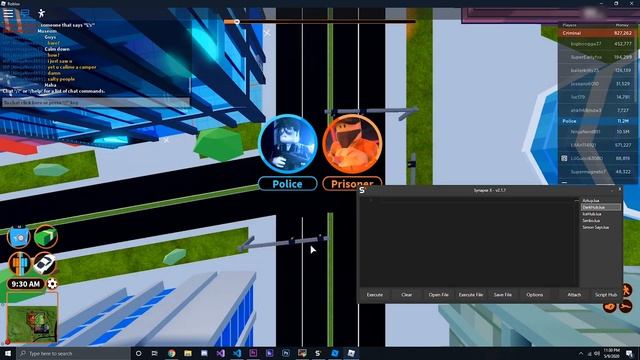640x360 pixels.
Task: Show hidden system tray icons
Action: [x=580, y=353]
